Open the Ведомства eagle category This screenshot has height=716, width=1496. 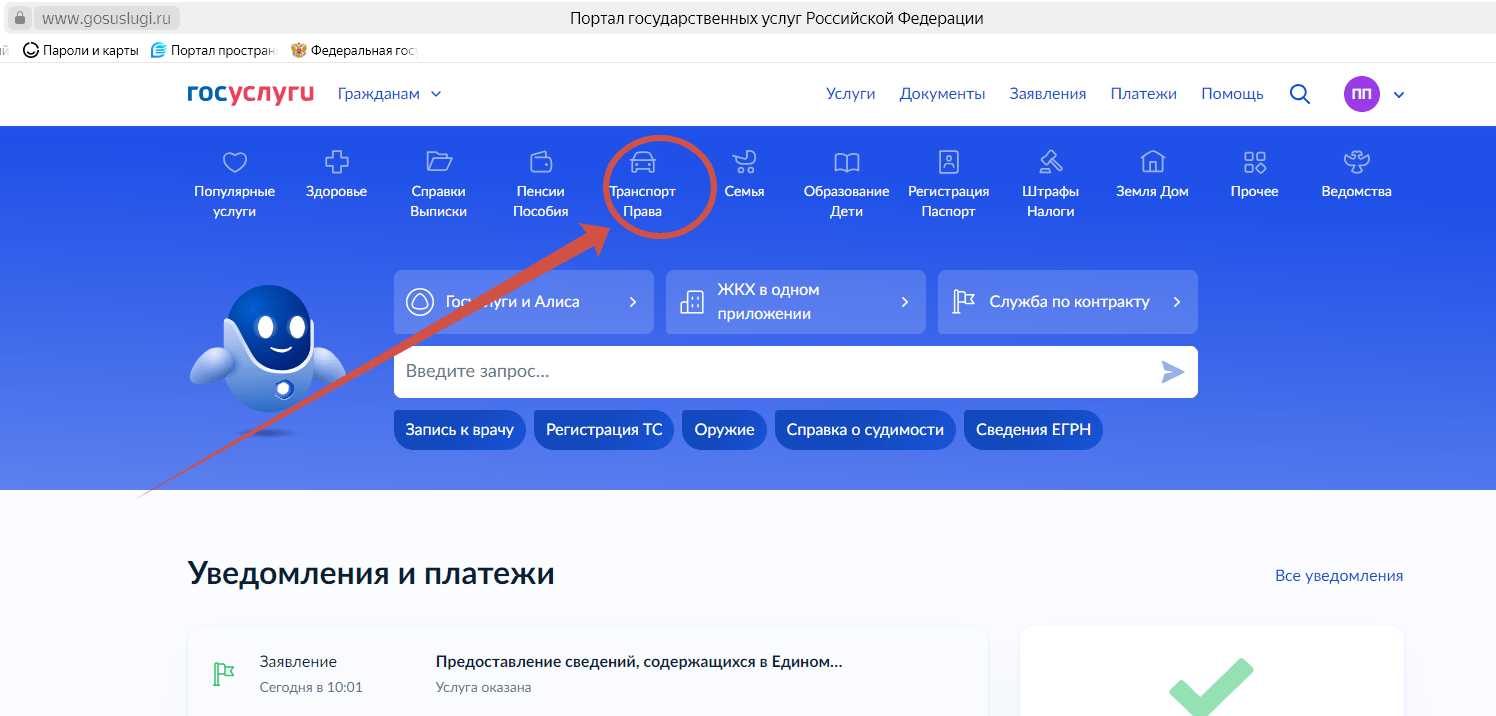pyautogui.click(x=1356, y=175)
